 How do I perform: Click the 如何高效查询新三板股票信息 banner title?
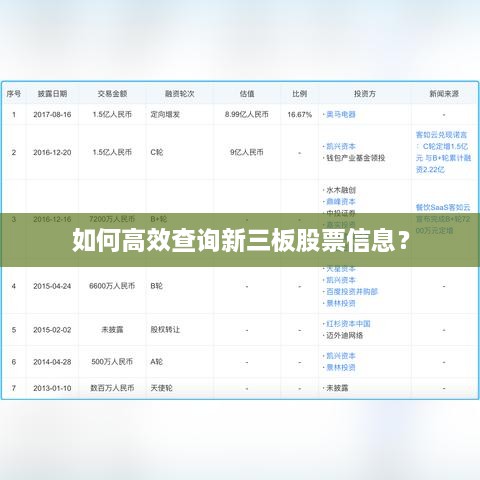pos(241,240)
